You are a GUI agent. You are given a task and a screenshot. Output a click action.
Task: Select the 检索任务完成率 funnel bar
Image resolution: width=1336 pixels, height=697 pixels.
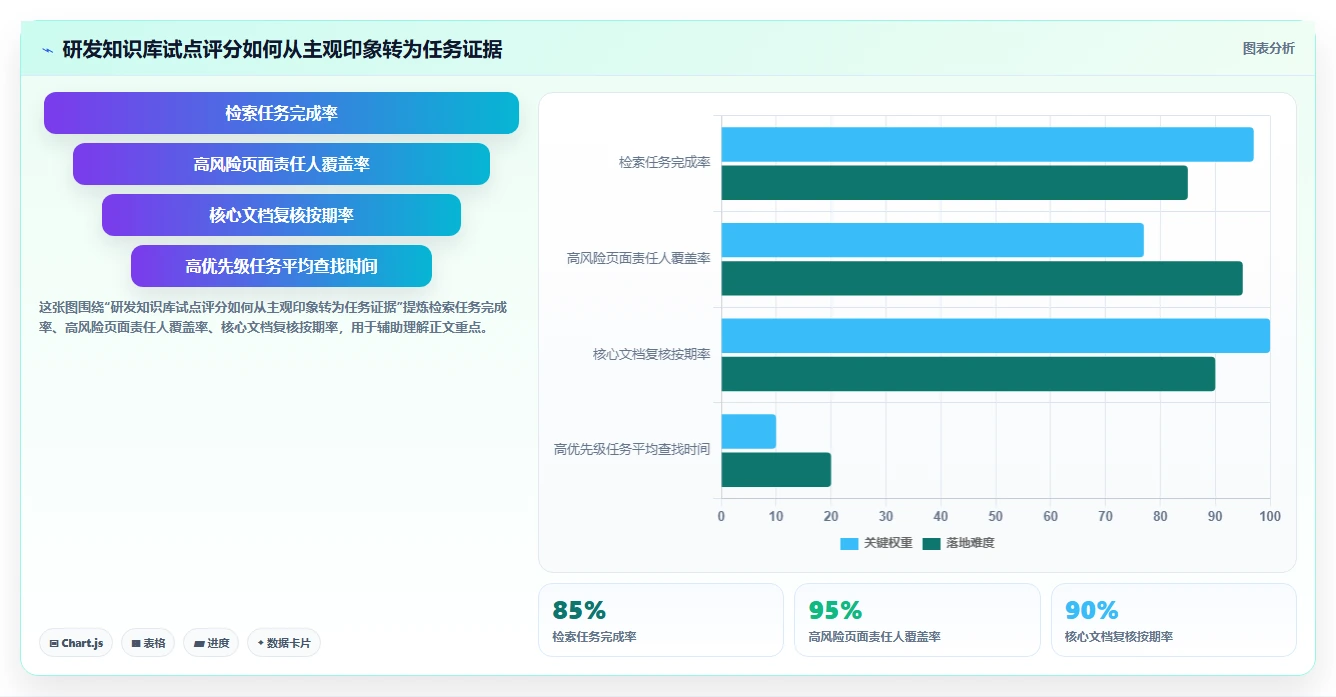(x=281, y=113)
